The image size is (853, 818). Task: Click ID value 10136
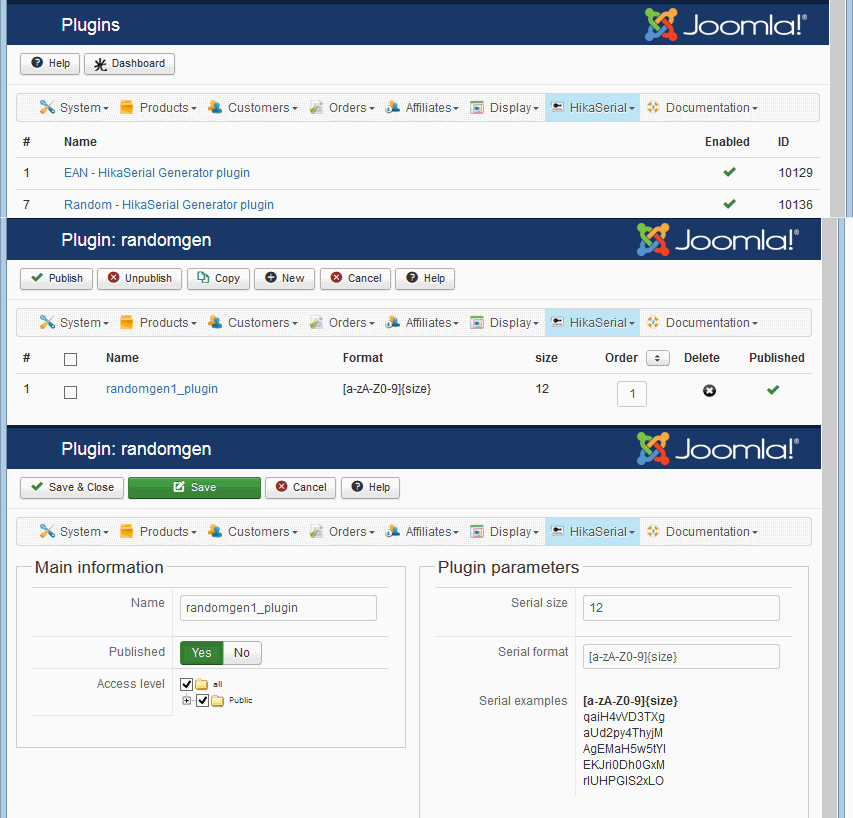coord(795,205)
